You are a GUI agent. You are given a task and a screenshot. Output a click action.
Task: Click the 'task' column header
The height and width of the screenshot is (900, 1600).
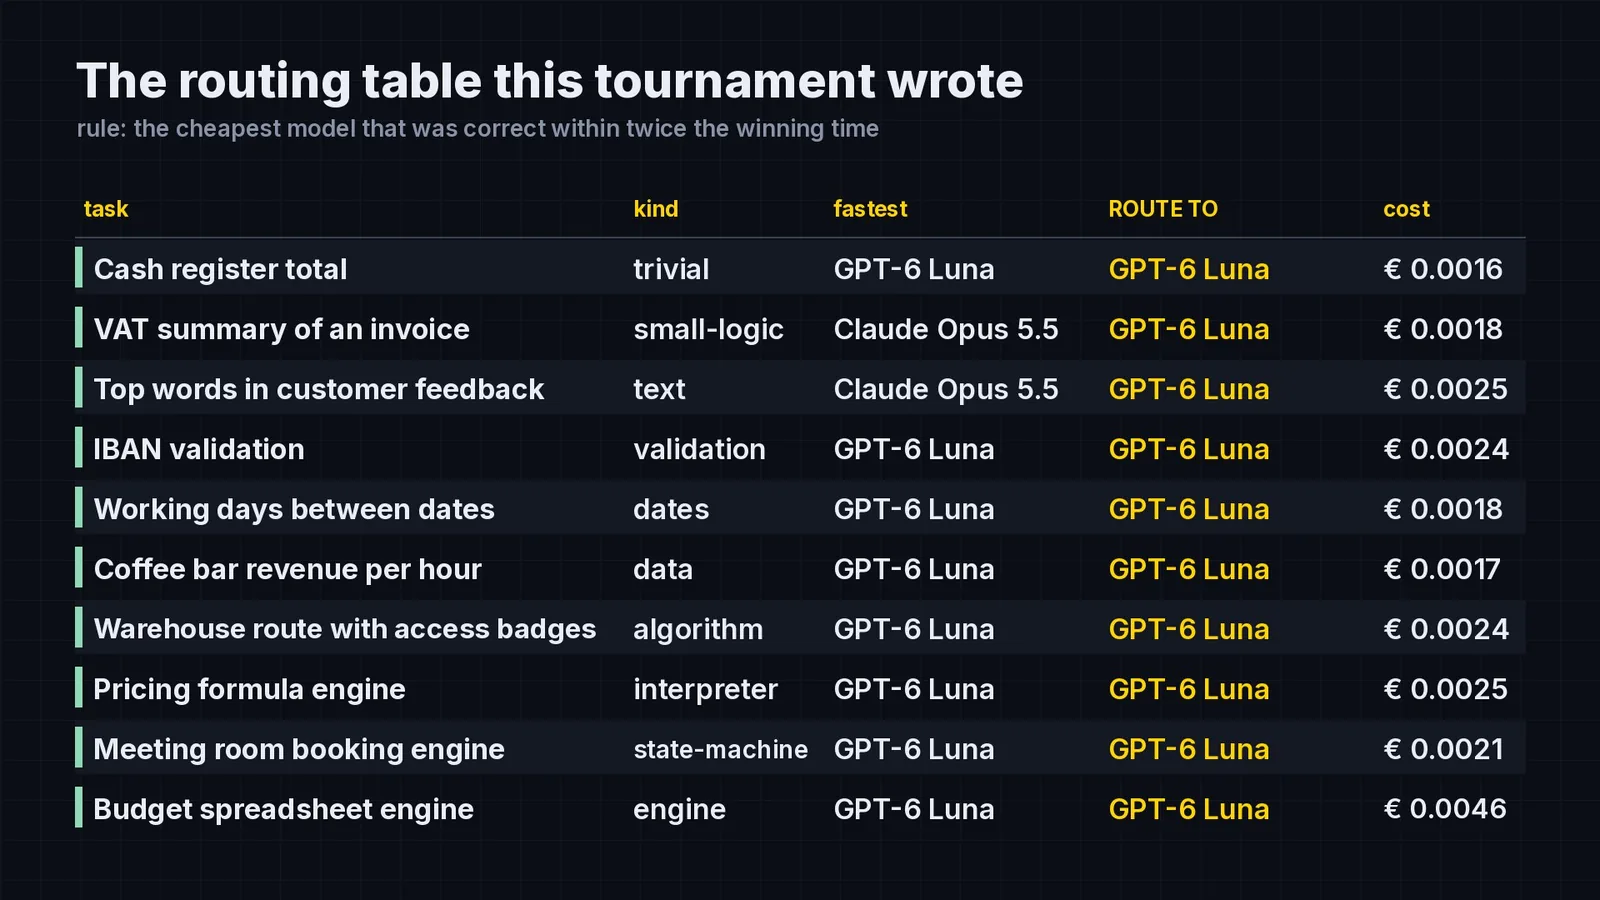(106, 209)
